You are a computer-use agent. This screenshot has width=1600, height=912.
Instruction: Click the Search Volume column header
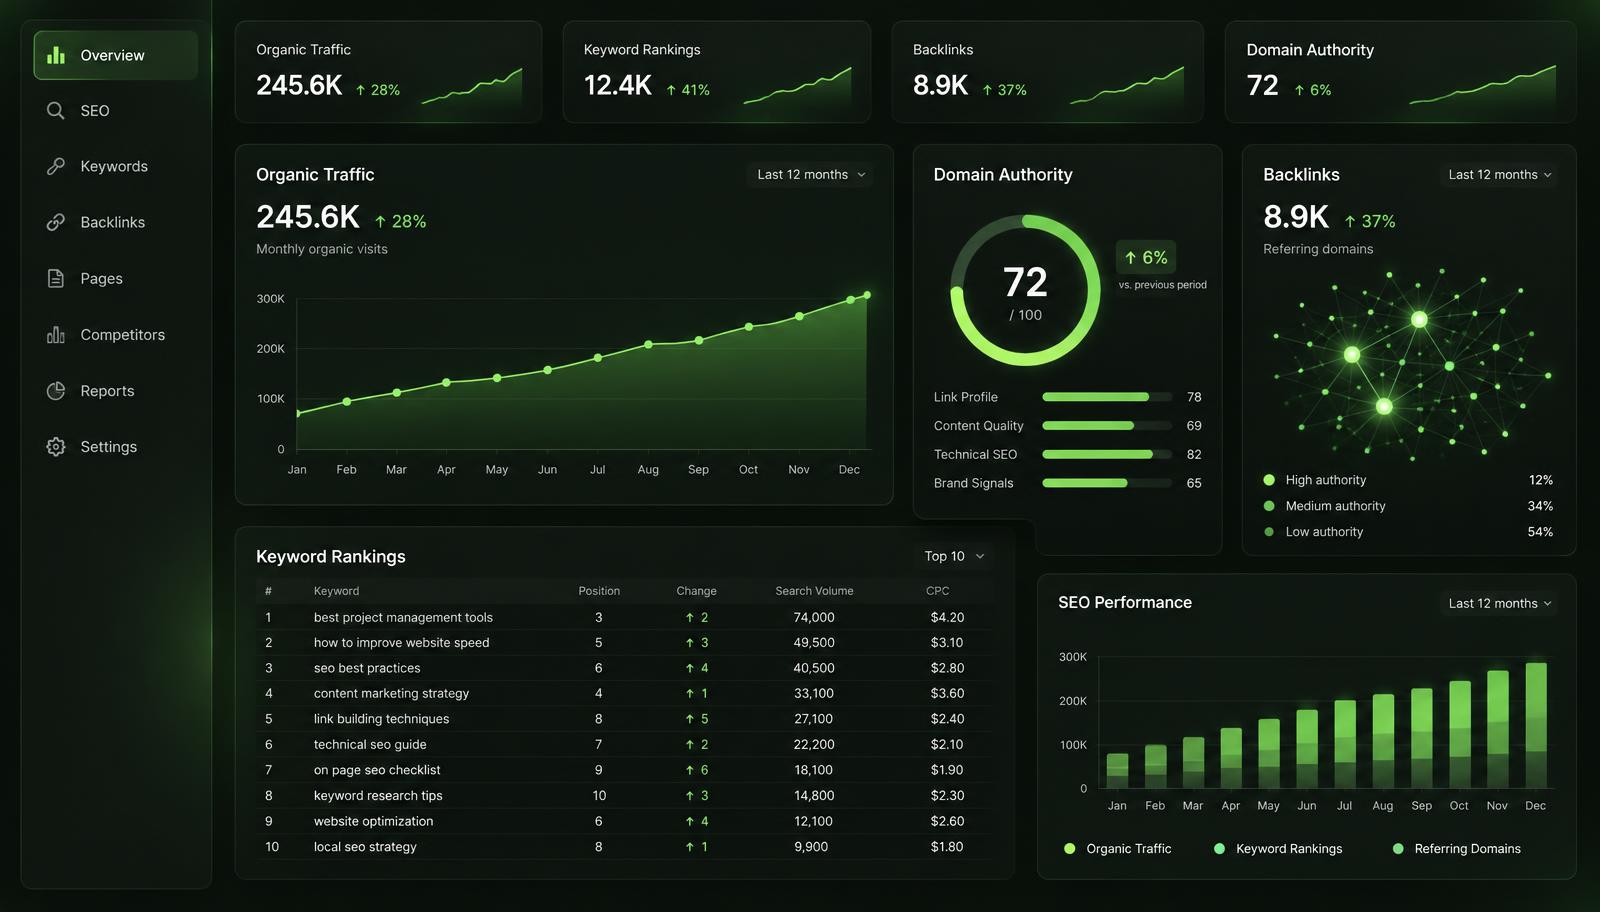coord(814,591)
